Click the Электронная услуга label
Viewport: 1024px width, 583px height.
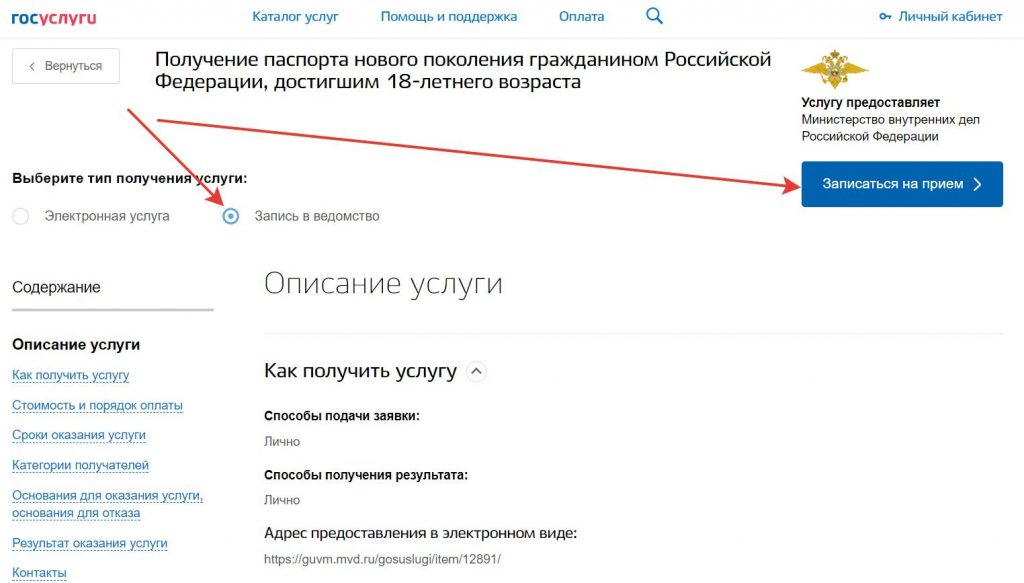pyautogui.click(x=107, y=216)
